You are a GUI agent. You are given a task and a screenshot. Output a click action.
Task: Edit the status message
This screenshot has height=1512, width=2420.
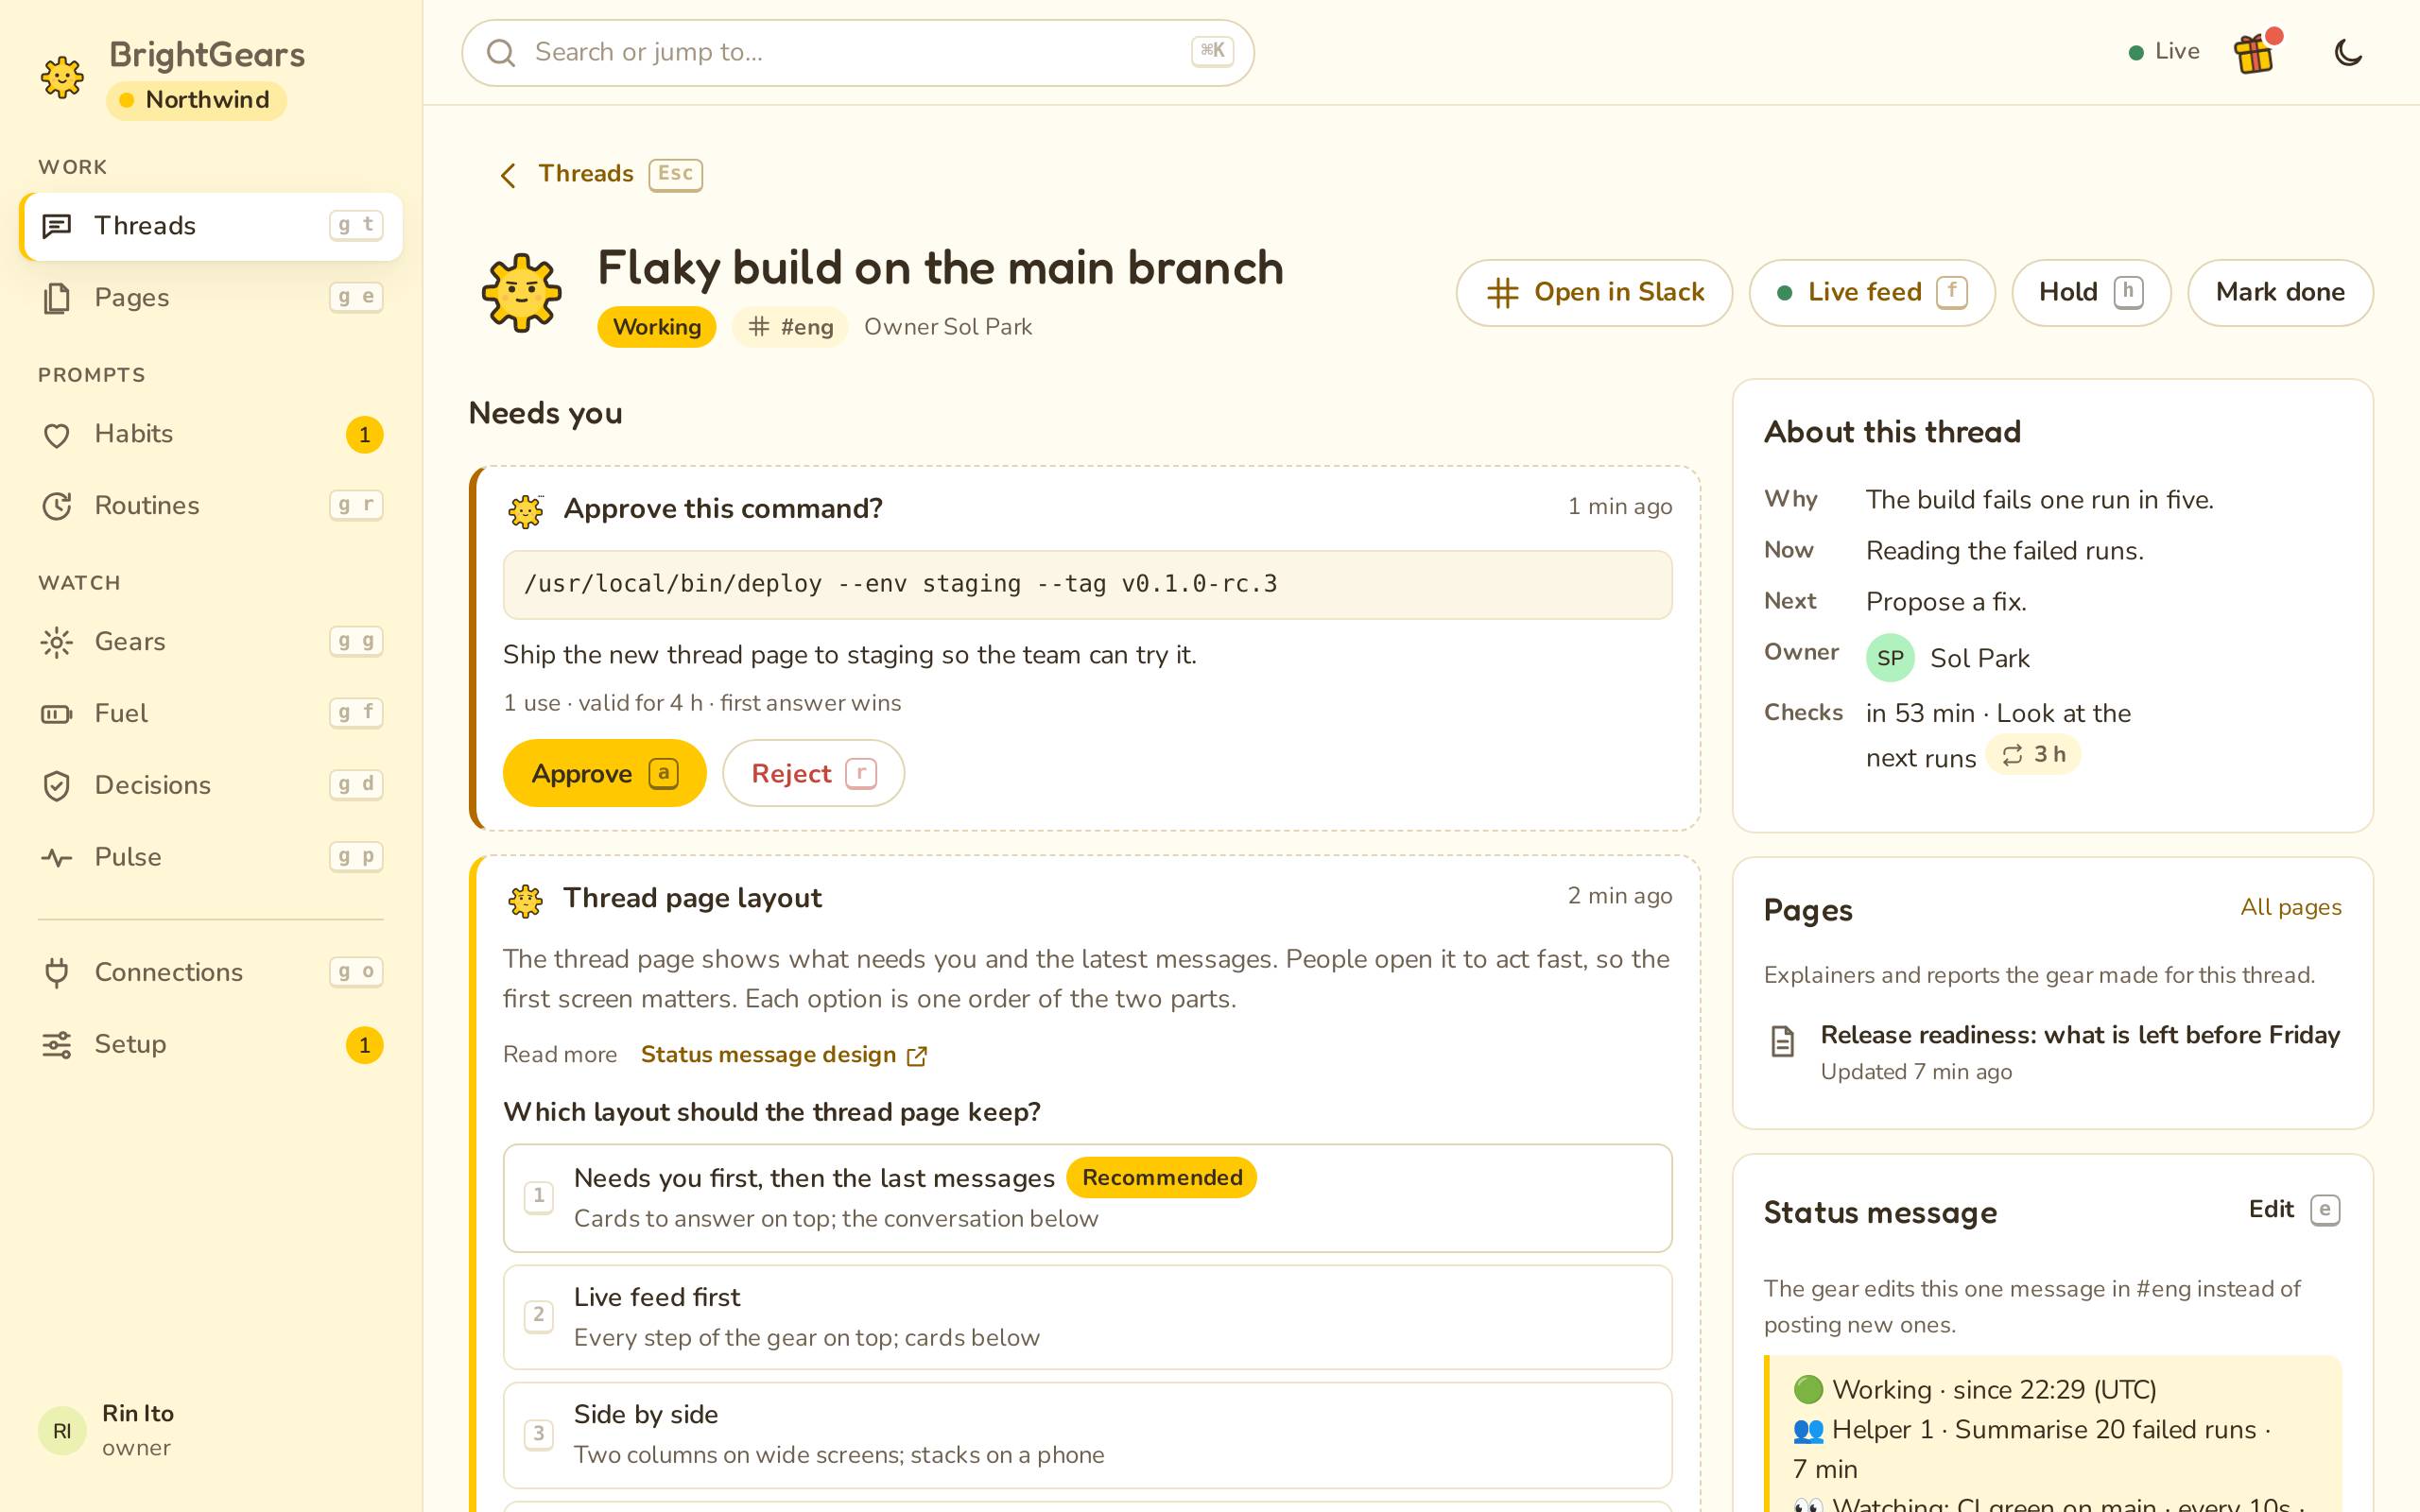coord(2294,1210)
